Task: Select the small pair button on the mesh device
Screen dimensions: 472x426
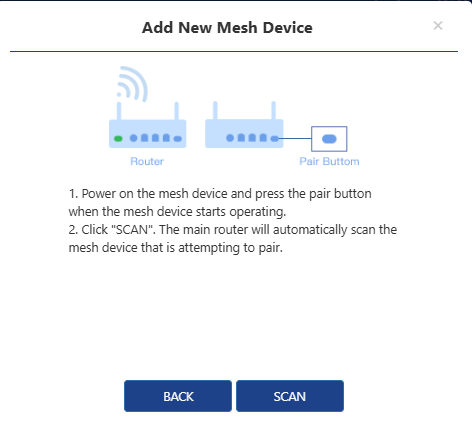Action: pyautogui.click(x=275, y=138)
